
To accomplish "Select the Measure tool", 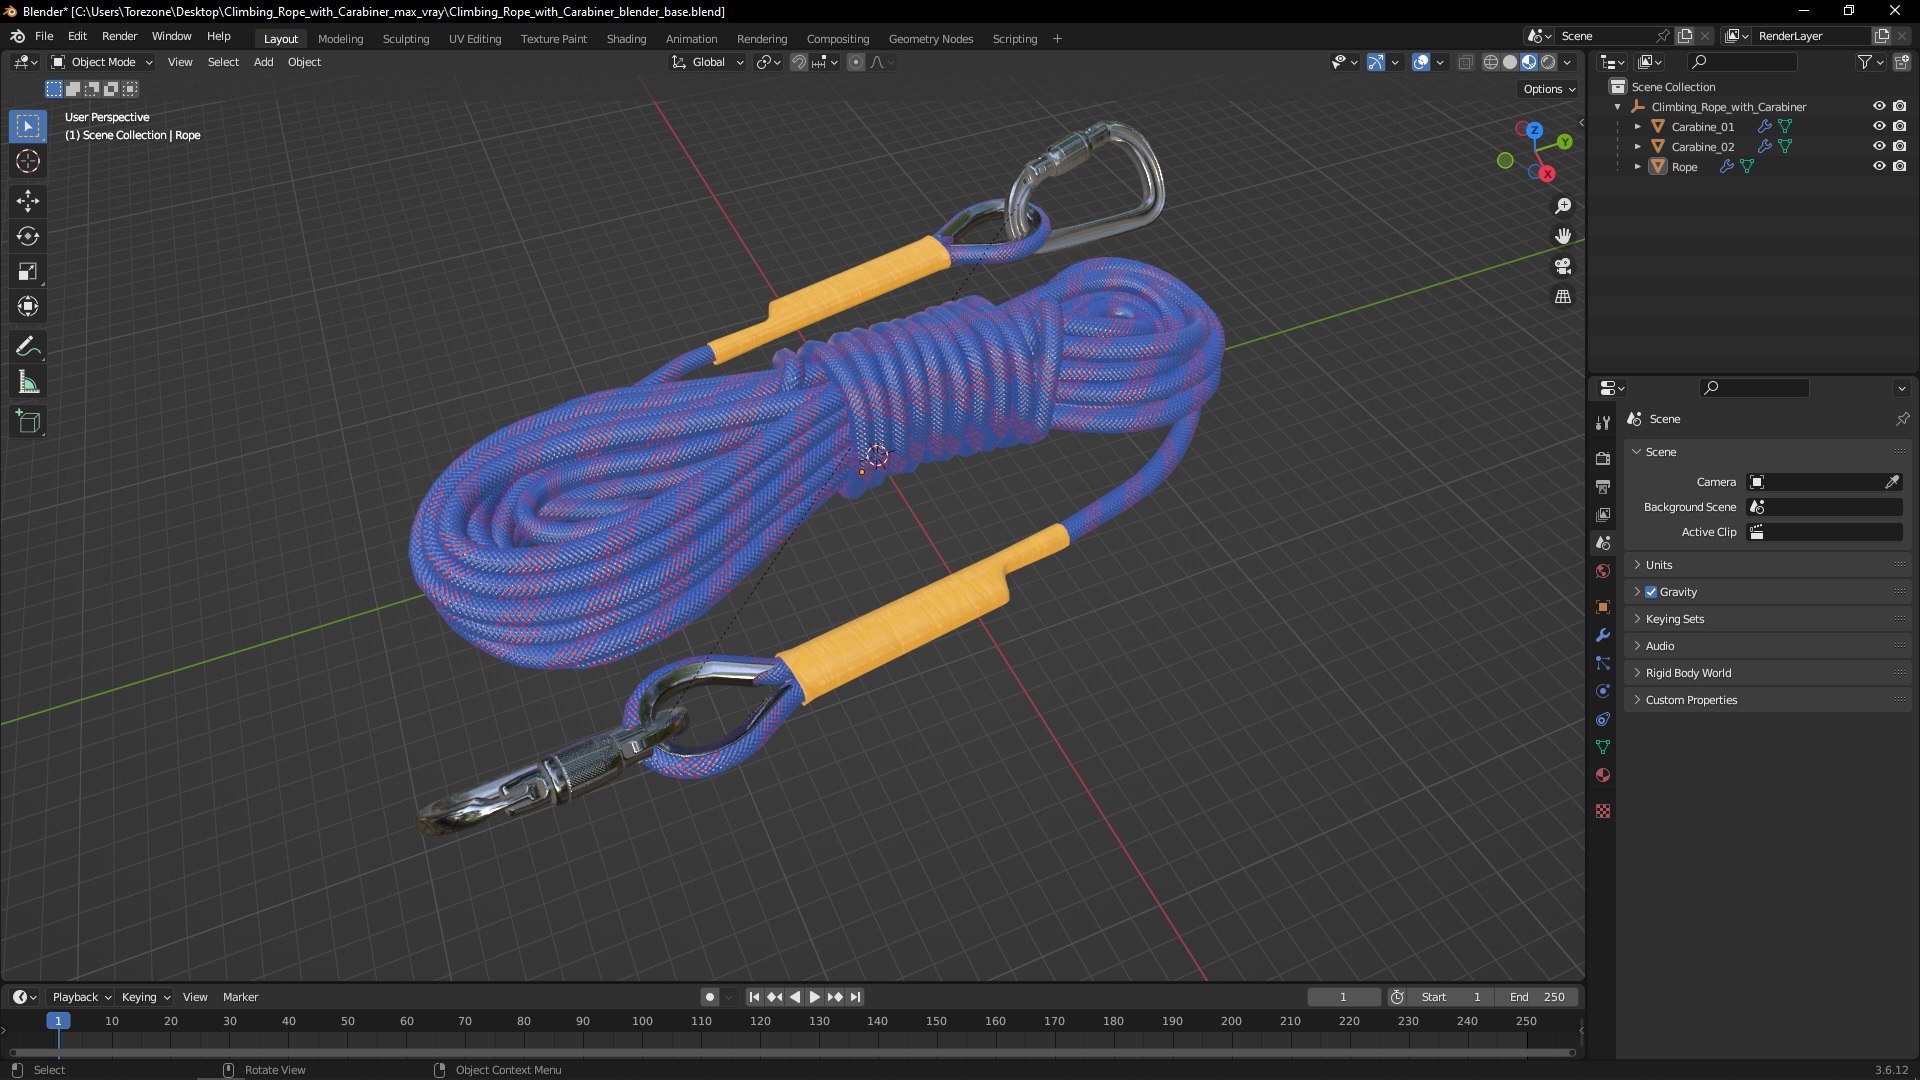I will pos(28,382).
